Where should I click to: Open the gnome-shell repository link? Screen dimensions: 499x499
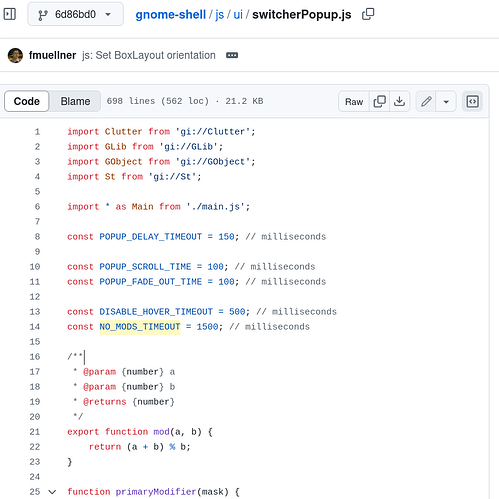click(170, 15)
